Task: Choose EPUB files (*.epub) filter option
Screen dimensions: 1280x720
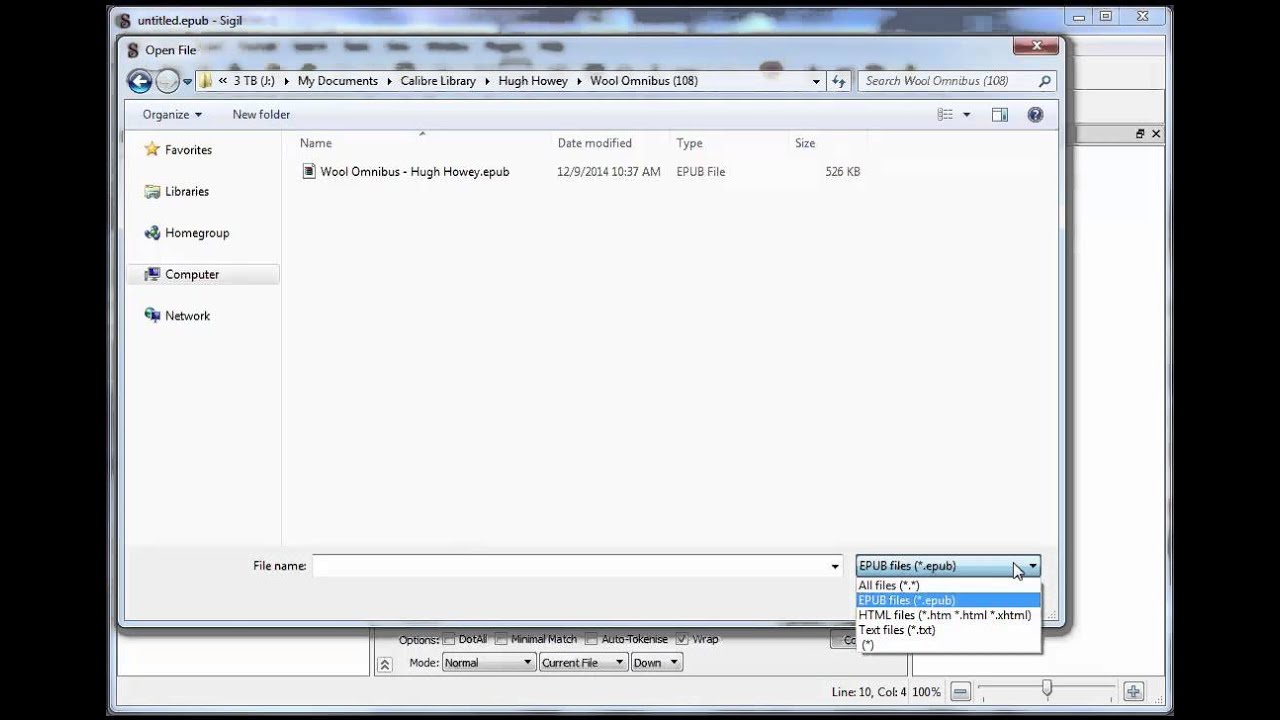Action: (948, 601)
